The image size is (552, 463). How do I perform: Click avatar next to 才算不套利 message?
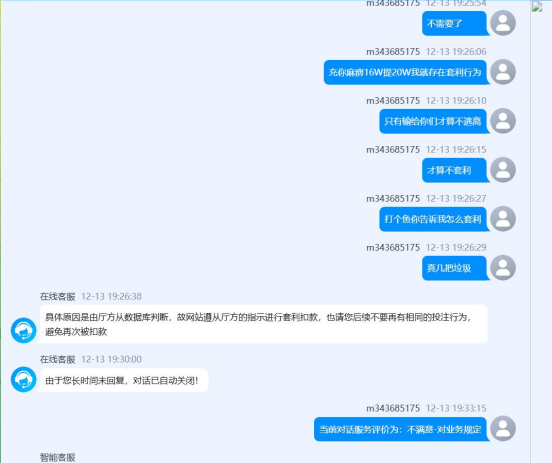pos(503,170)
